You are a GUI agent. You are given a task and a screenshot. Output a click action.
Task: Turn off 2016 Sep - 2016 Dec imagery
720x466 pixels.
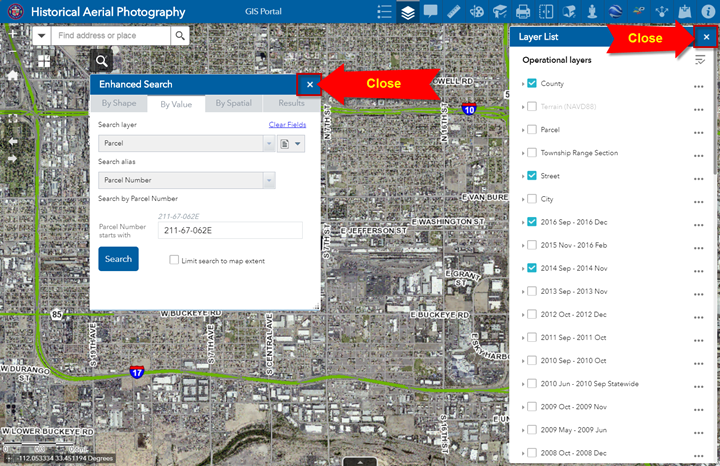pos(532,222)
